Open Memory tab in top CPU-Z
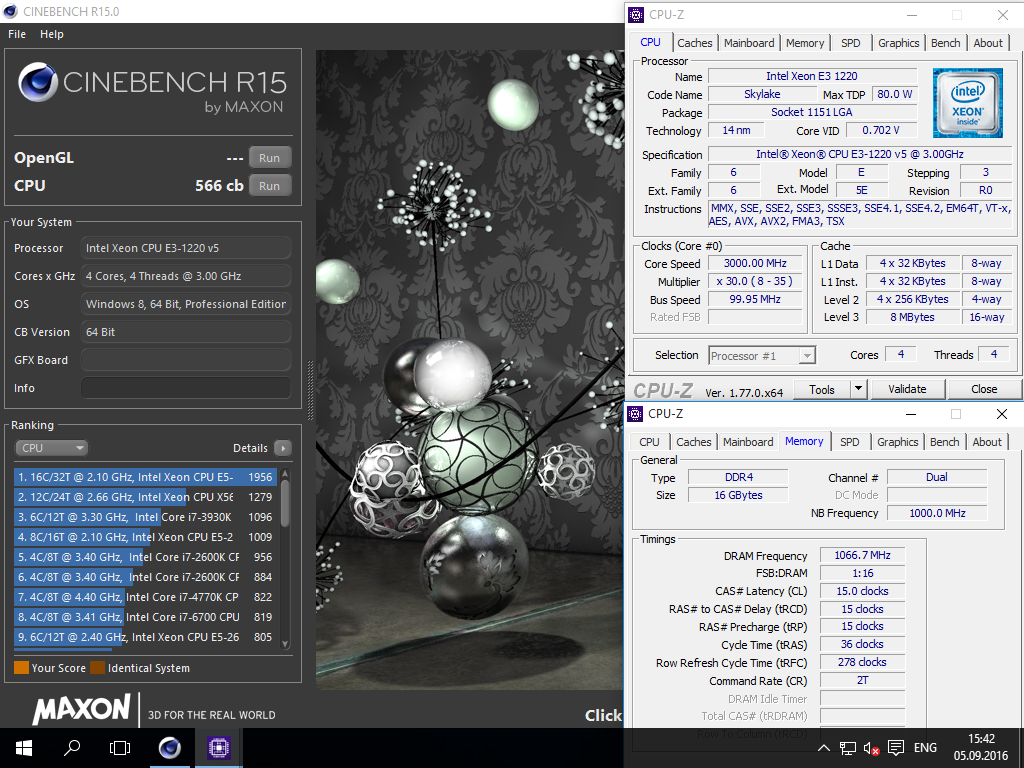 click(805, 43)
